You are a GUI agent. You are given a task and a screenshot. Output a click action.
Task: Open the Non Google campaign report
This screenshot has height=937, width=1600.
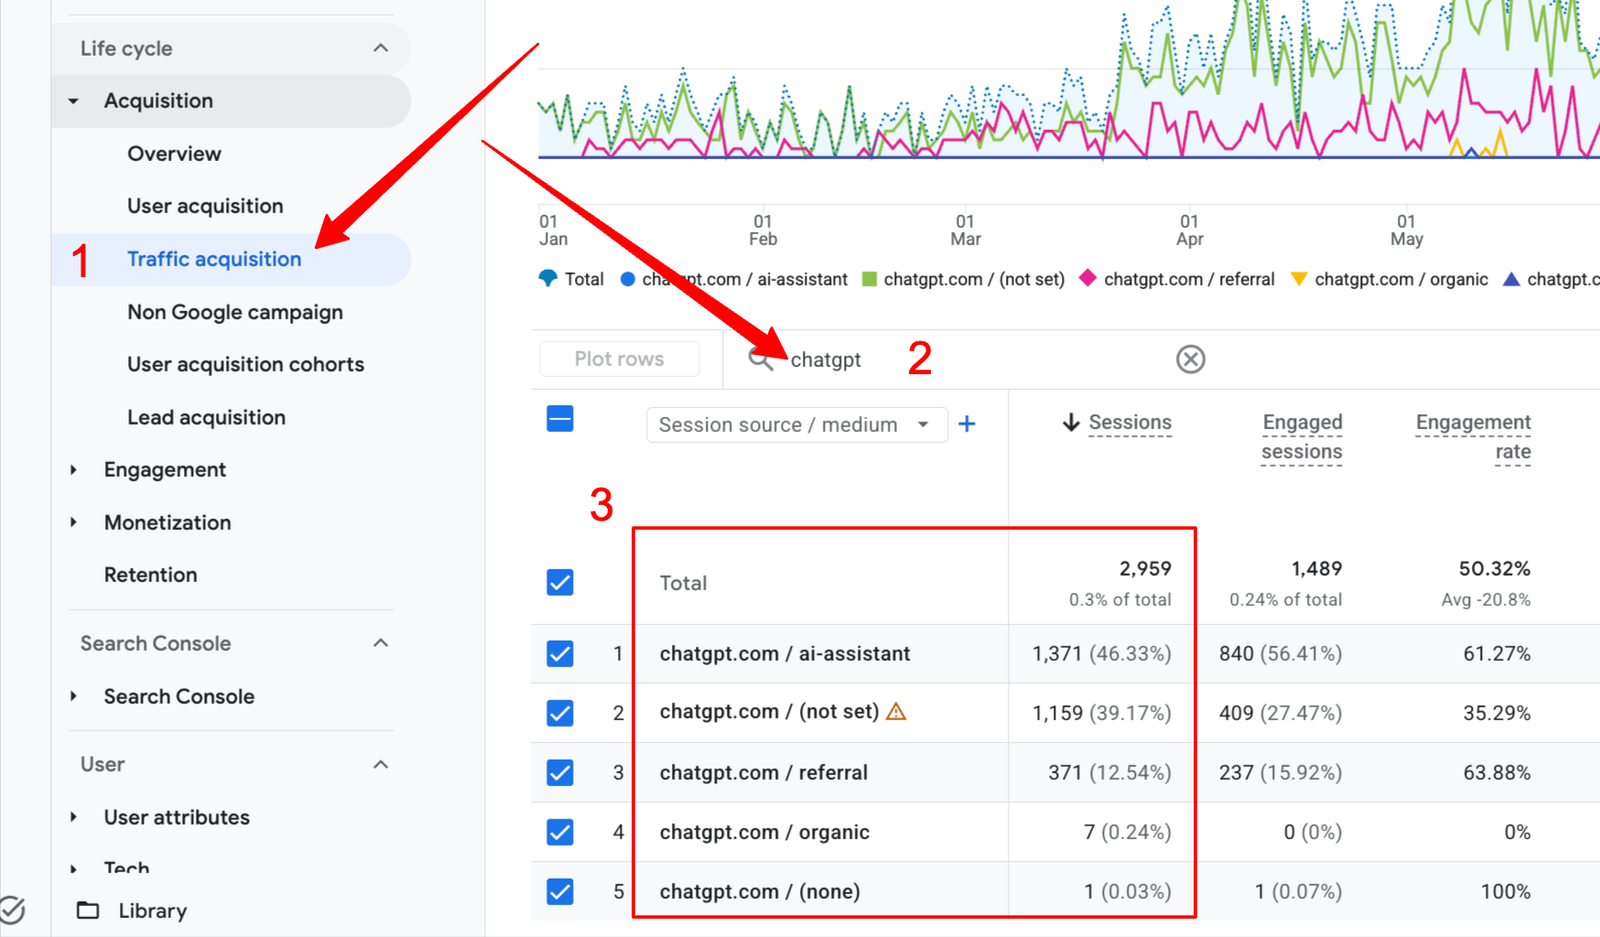(235, 312)
